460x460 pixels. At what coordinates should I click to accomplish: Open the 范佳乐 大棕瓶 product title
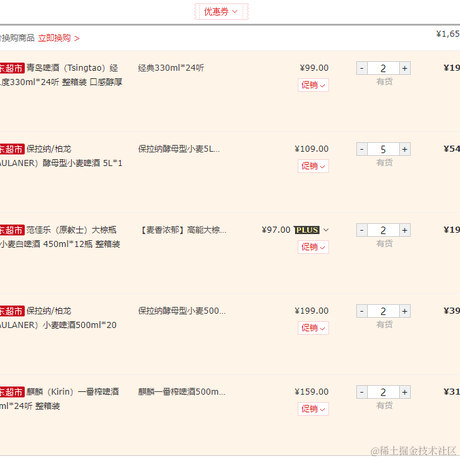(x=61, y=237)
